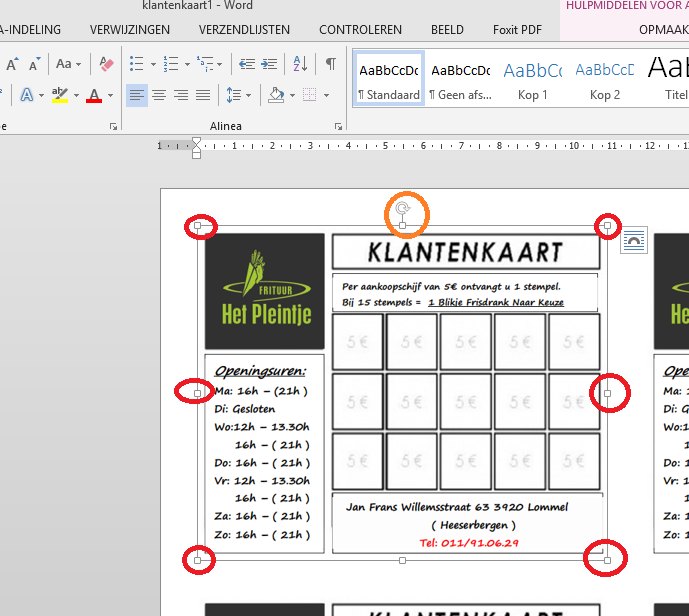This screenshot has height=616, width=689.
Task: Open the VERWIJZINGEN ribbon tab
Action: click(x=130, y=30)
